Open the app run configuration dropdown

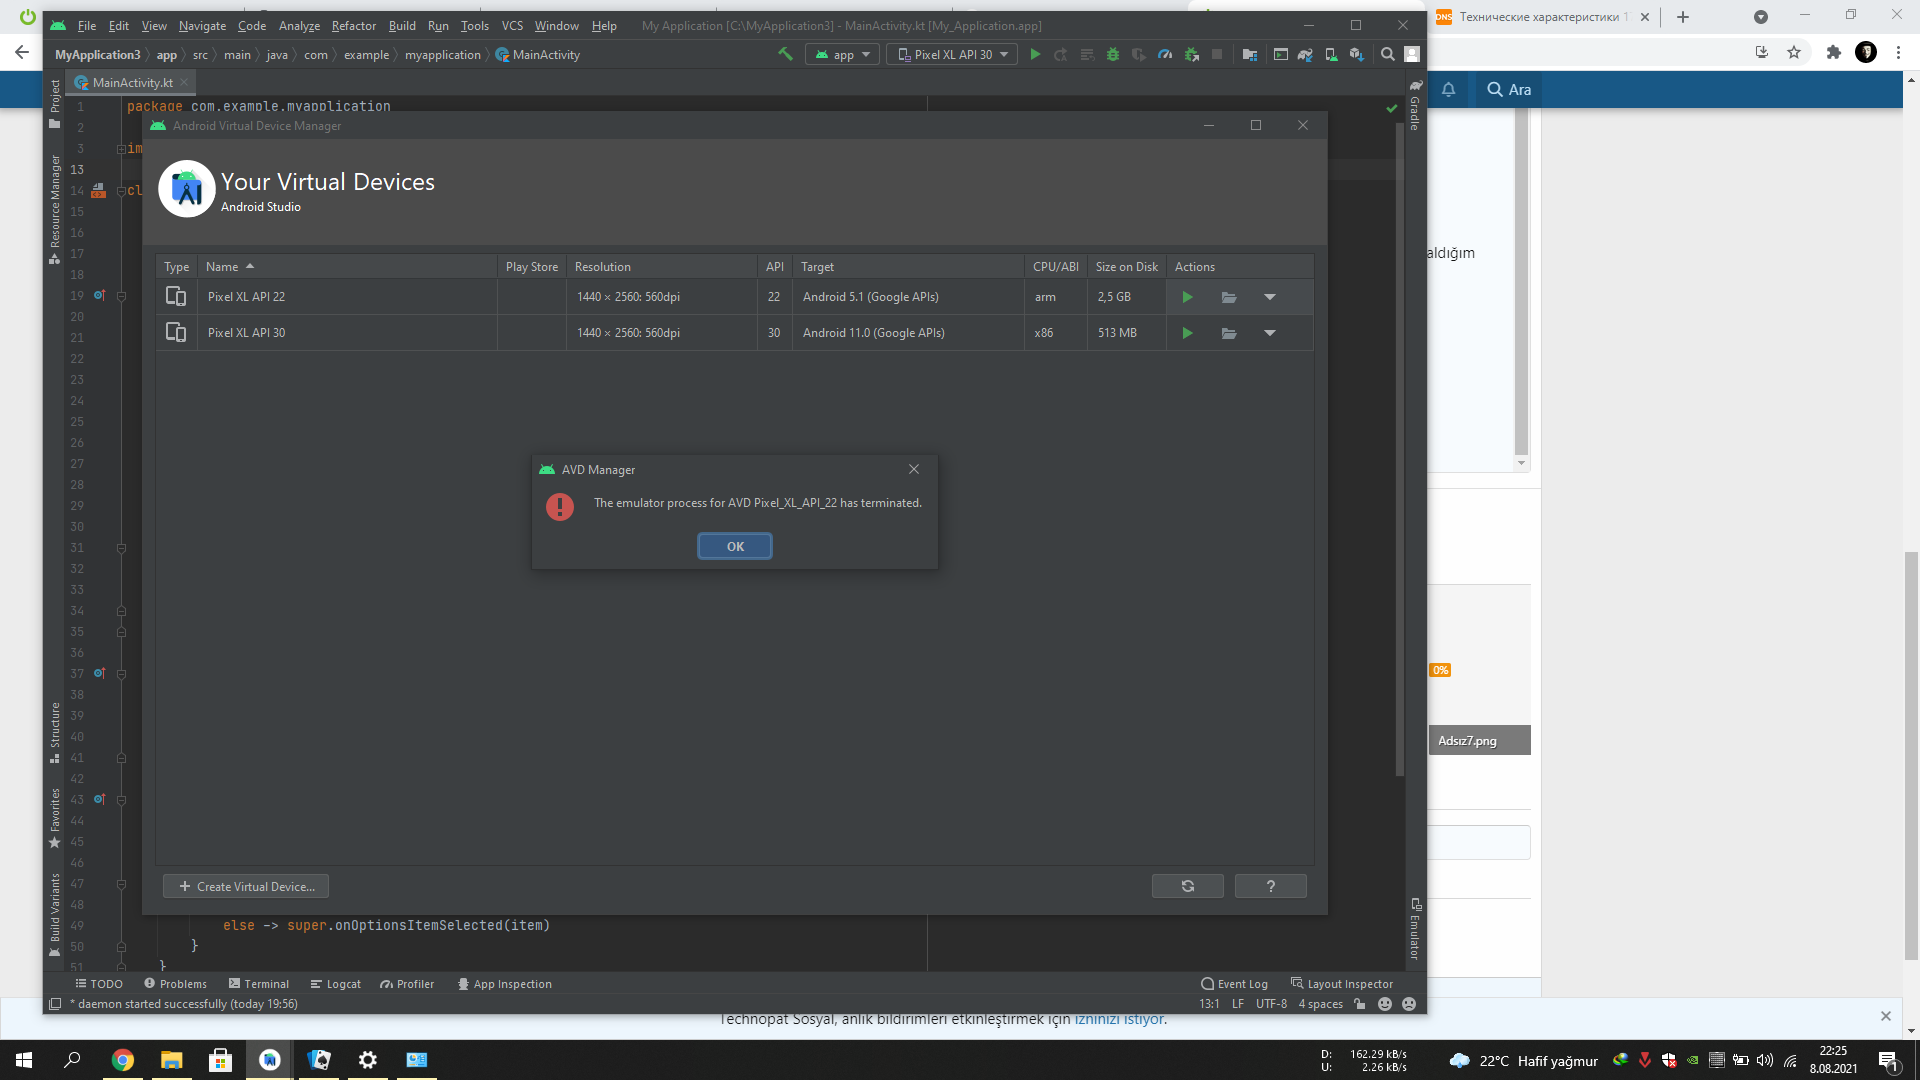843,54
